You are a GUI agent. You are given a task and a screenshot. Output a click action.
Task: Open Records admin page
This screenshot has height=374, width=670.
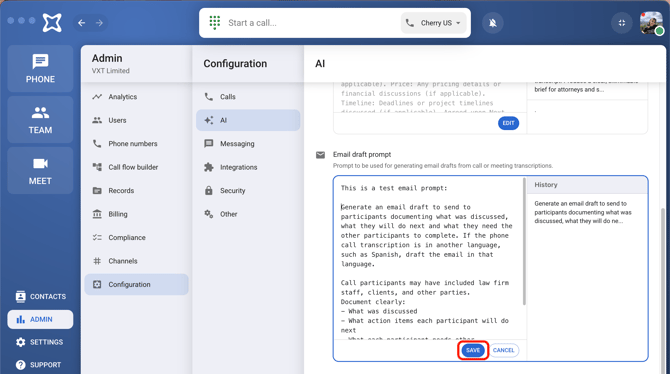136,191
